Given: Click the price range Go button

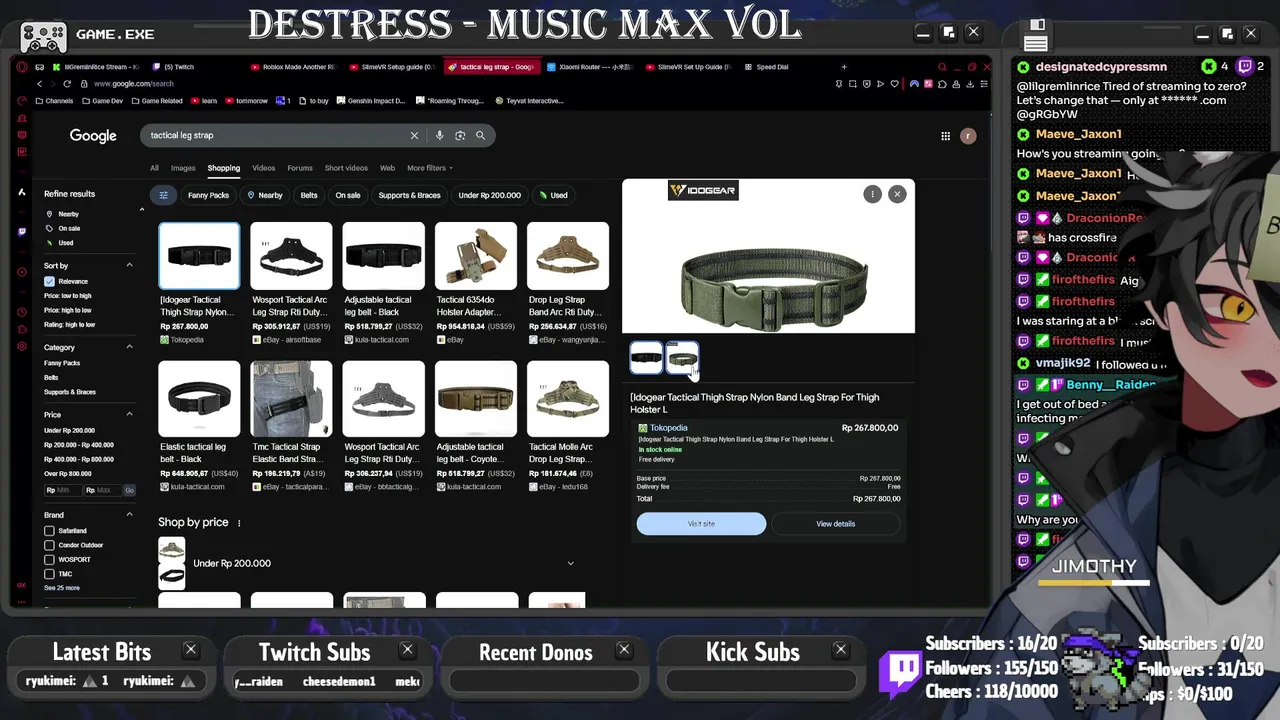Looking at the screenshot, I should [129, 490].
